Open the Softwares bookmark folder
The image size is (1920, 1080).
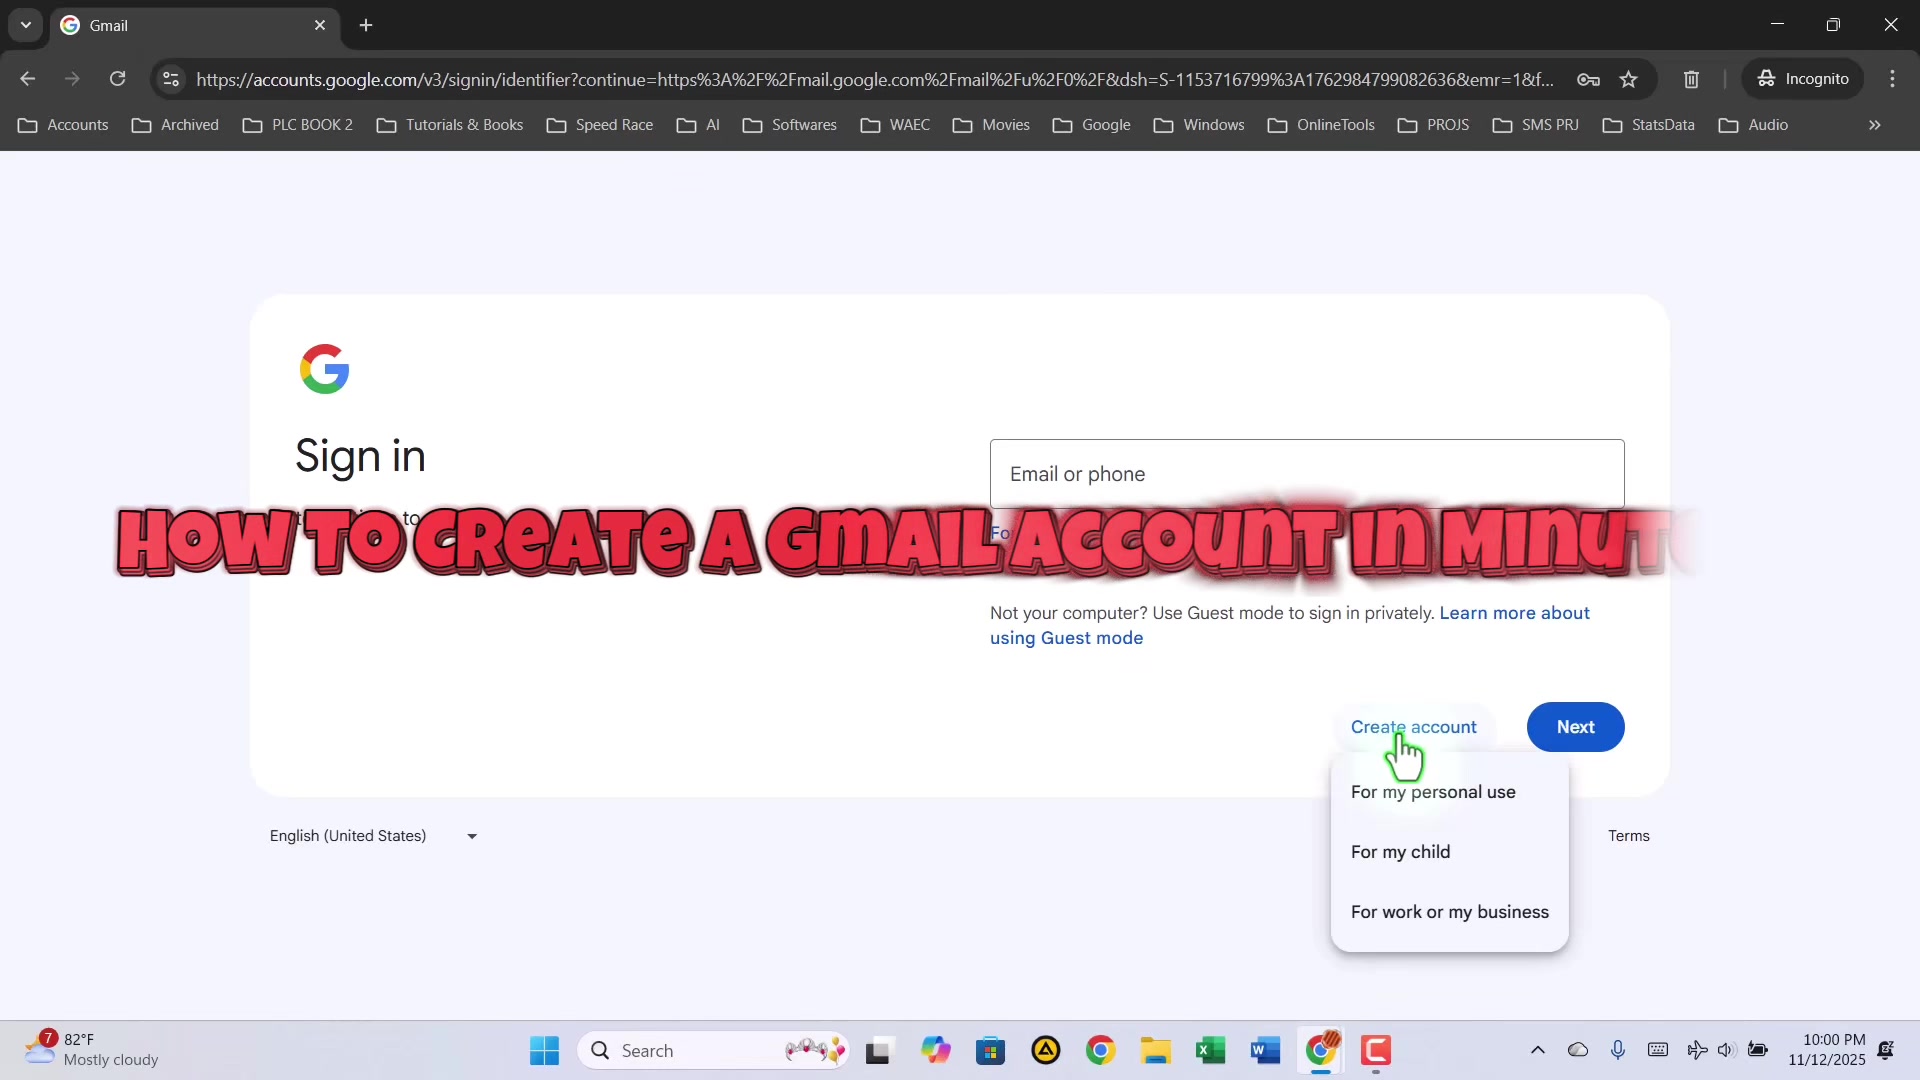point(790,125)
